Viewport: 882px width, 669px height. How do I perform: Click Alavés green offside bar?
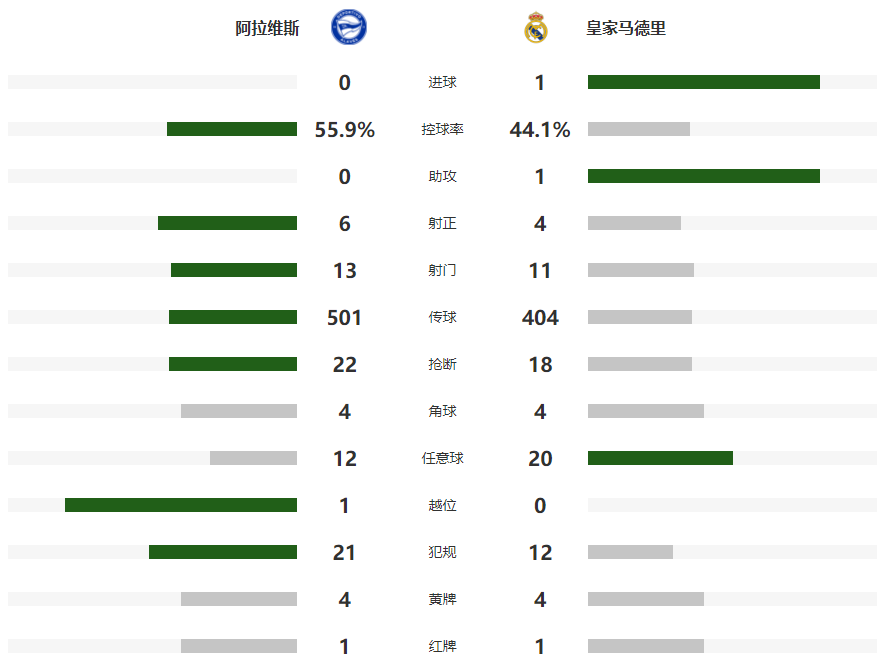click(181, 505)
